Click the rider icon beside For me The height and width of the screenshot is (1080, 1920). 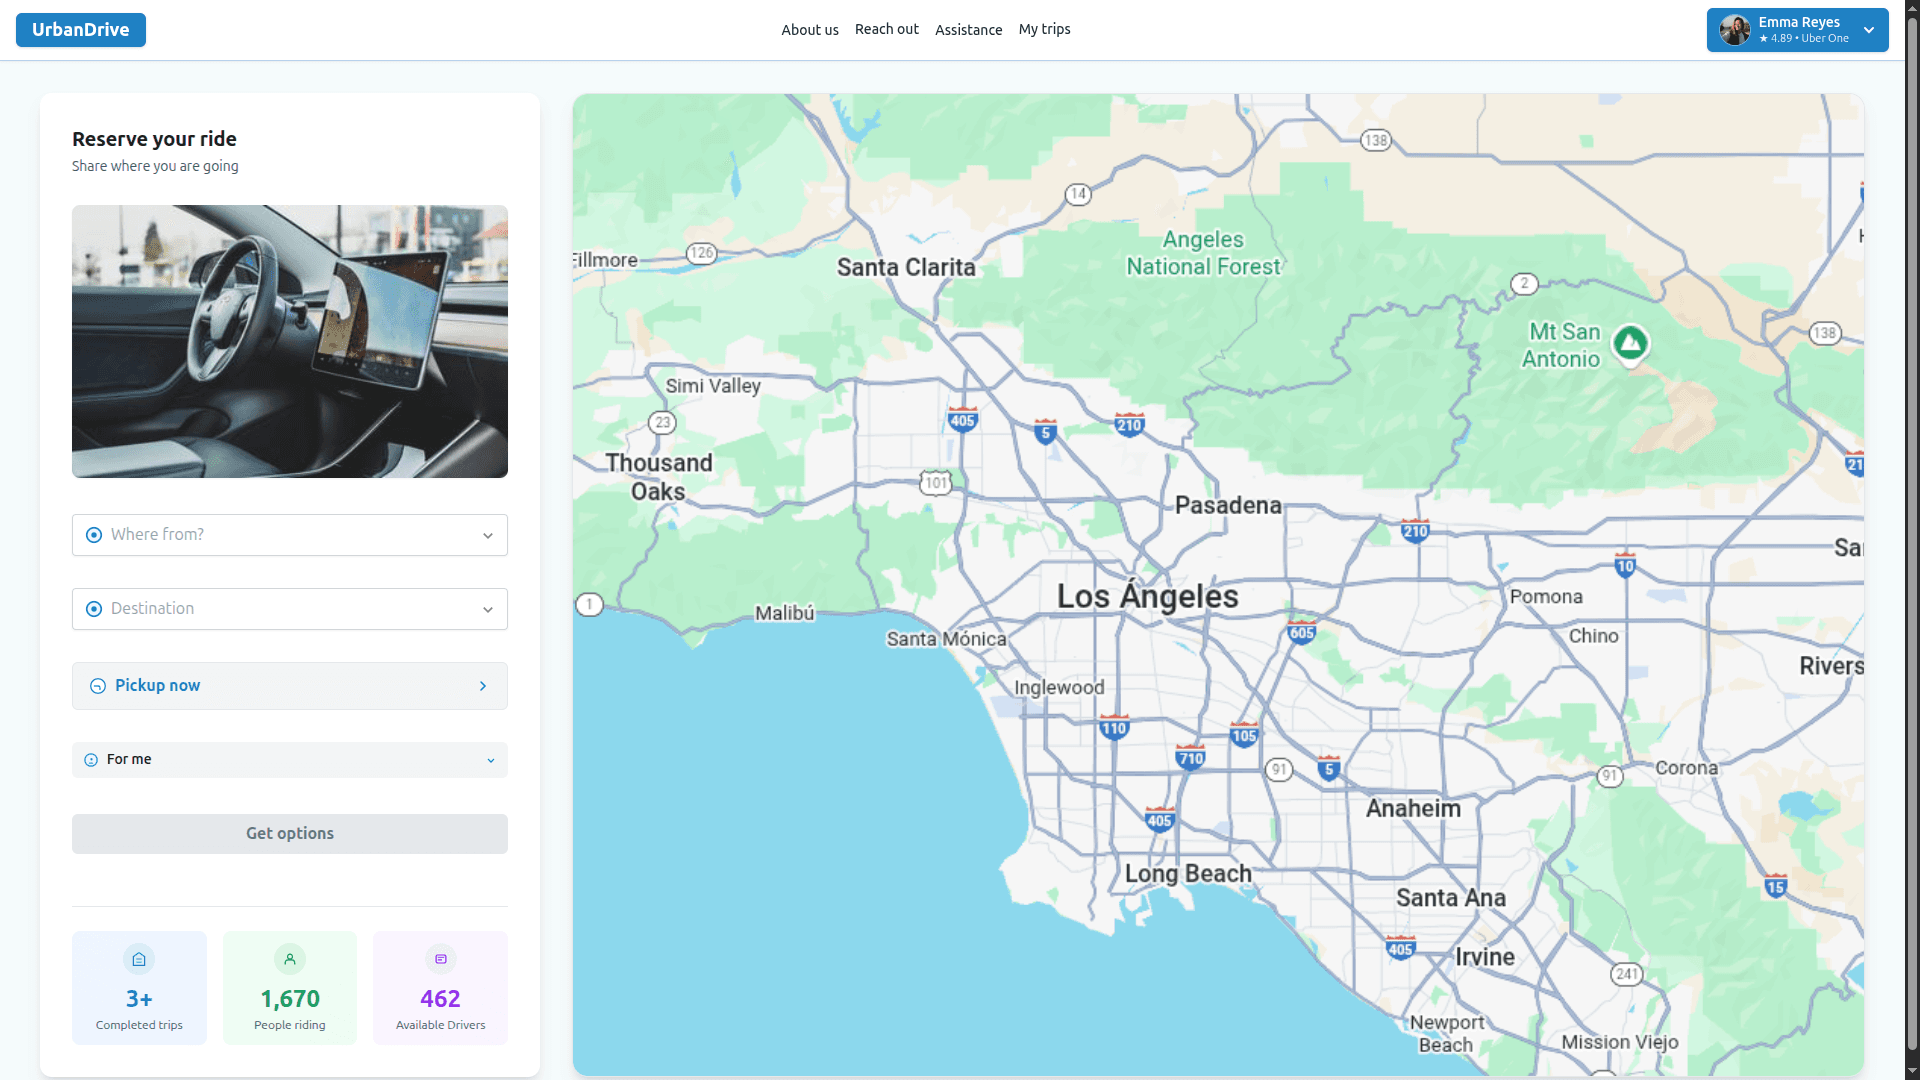[x=91, y=760]
